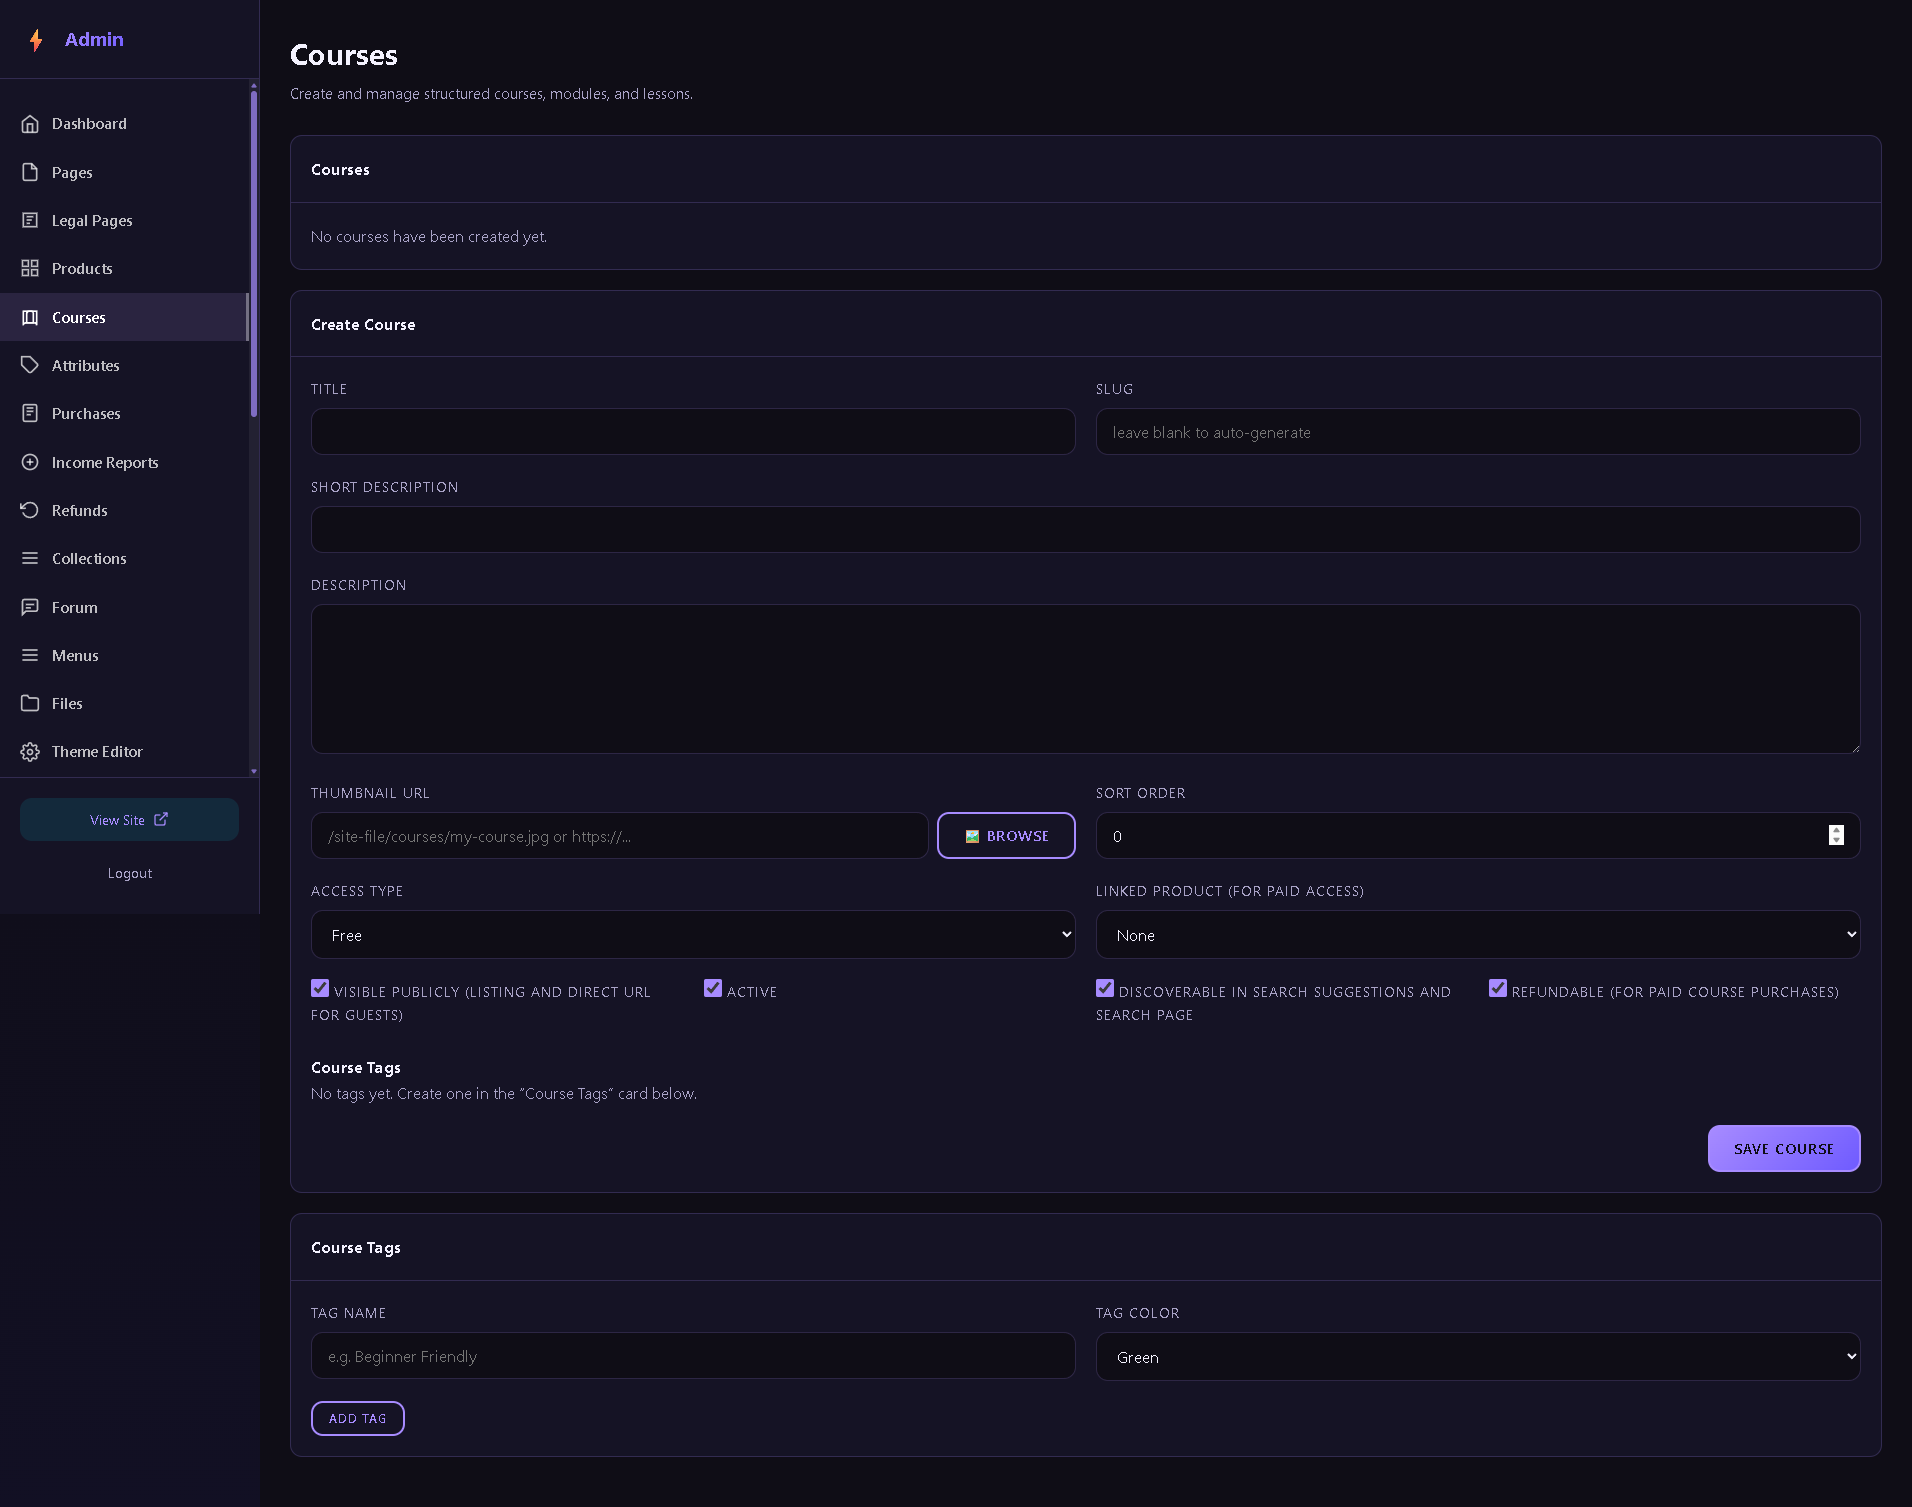The image size is (1912, 1507).
Task: Click the Income Reports plus-circle icon
Action: (x=30, y=462)
